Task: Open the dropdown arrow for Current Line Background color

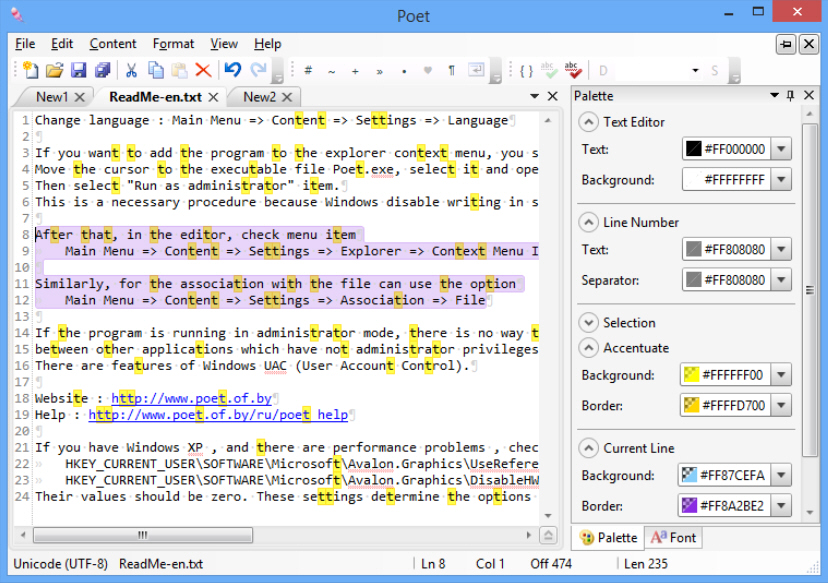Action: pyautogui.click(x=781, y=475)
